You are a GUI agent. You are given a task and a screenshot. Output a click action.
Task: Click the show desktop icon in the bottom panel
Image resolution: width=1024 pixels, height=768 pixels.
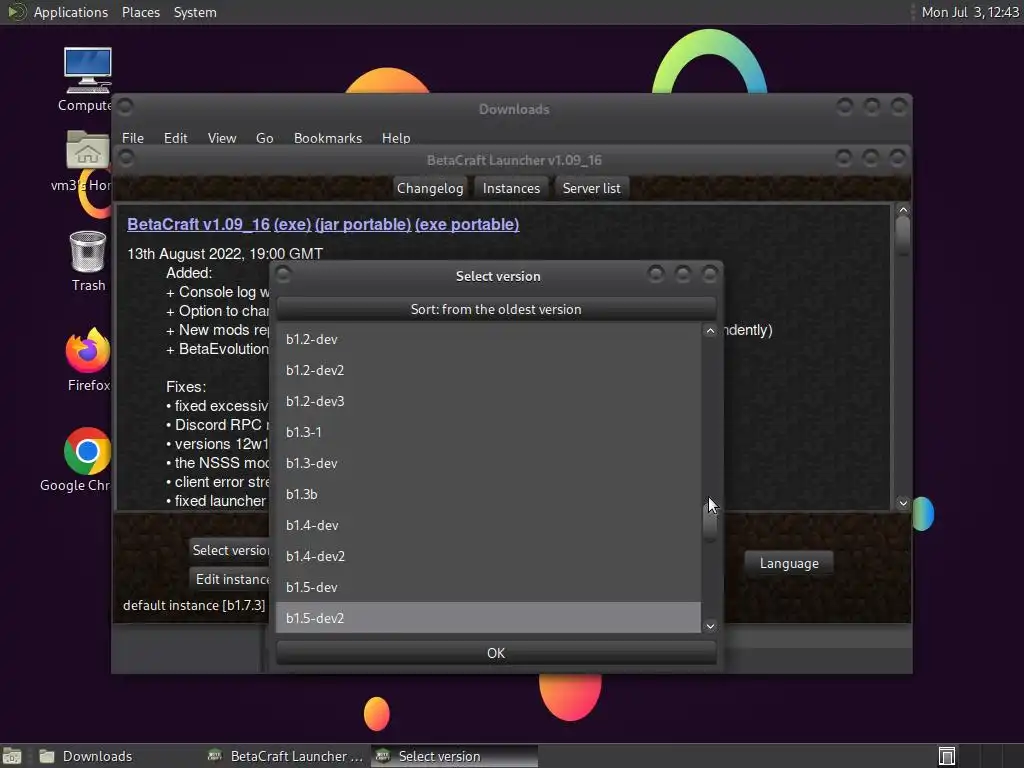[12, 756]
